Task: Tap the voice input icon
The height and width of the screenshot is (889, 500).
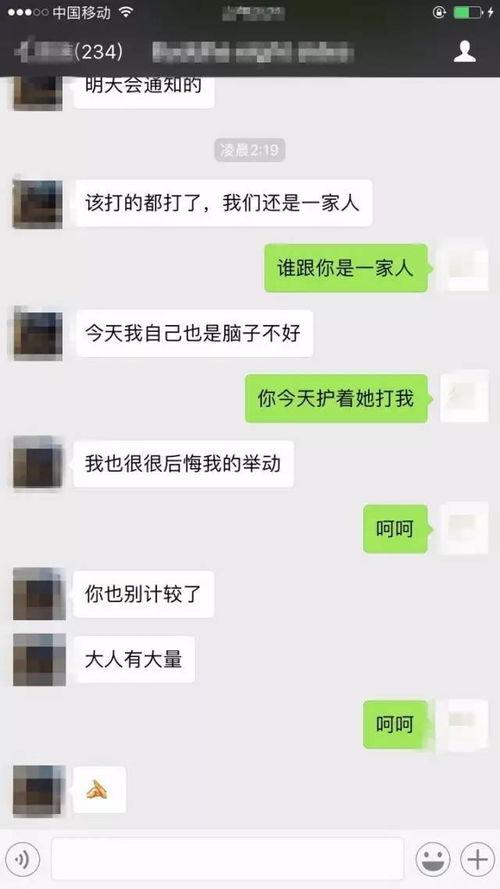Action: pyautogui.click(x=22, y=860)
